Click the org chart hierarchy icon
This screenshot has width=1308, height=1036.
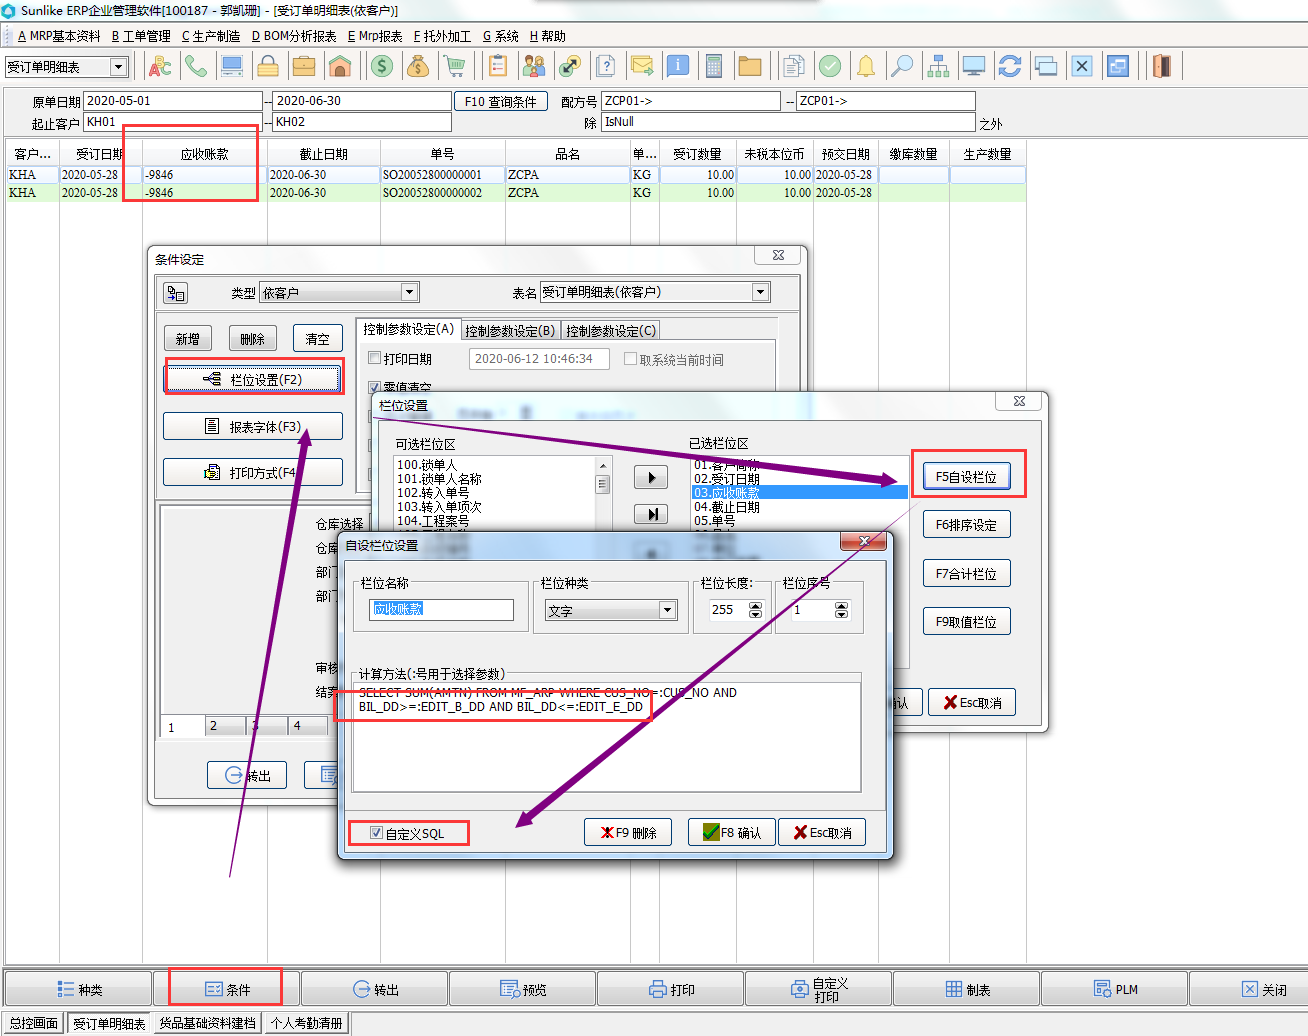(938, 67)
